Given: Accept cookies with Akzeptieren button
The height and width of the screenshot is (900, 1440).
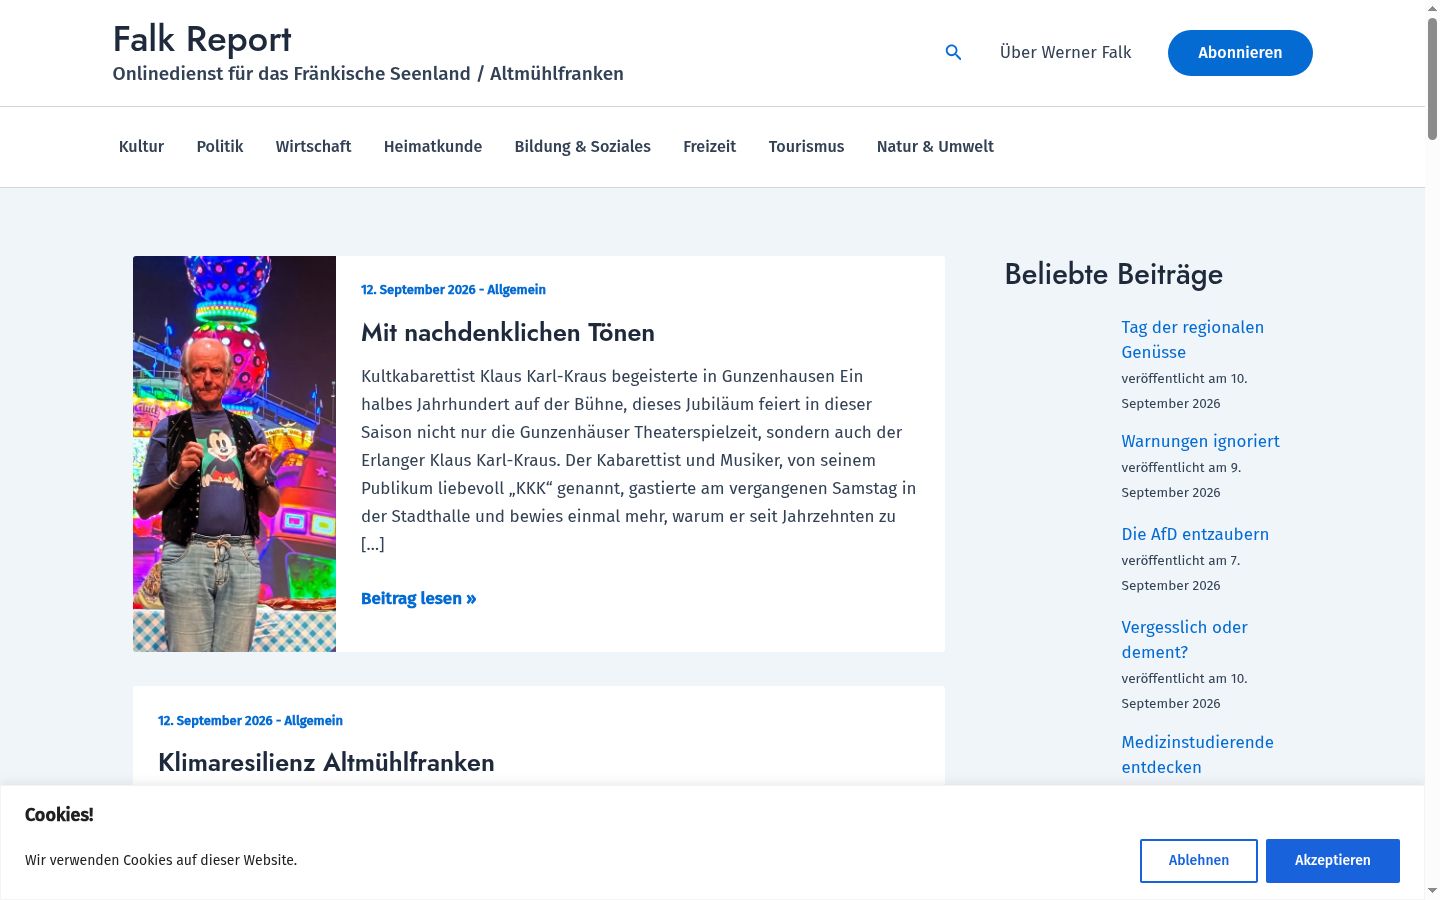Looking at the screenshot, I should tap(1333, 861).
